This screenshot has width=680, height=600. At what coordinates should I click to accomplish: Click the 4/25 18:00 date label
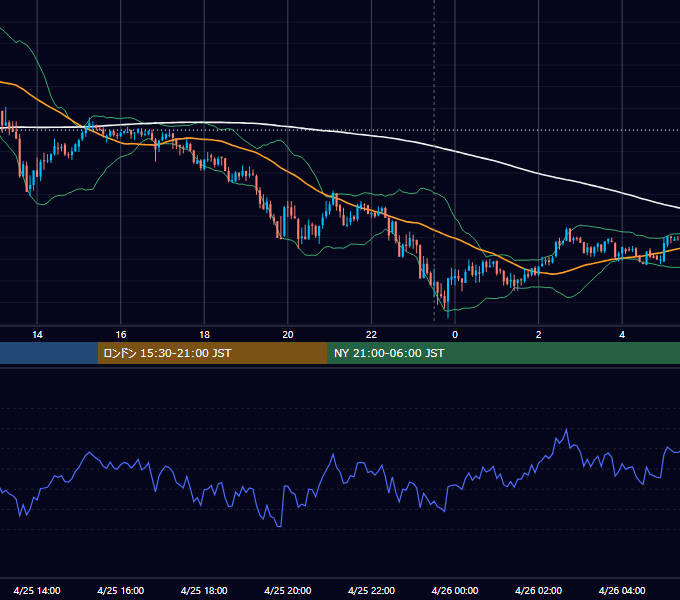(x=204, y=590)
